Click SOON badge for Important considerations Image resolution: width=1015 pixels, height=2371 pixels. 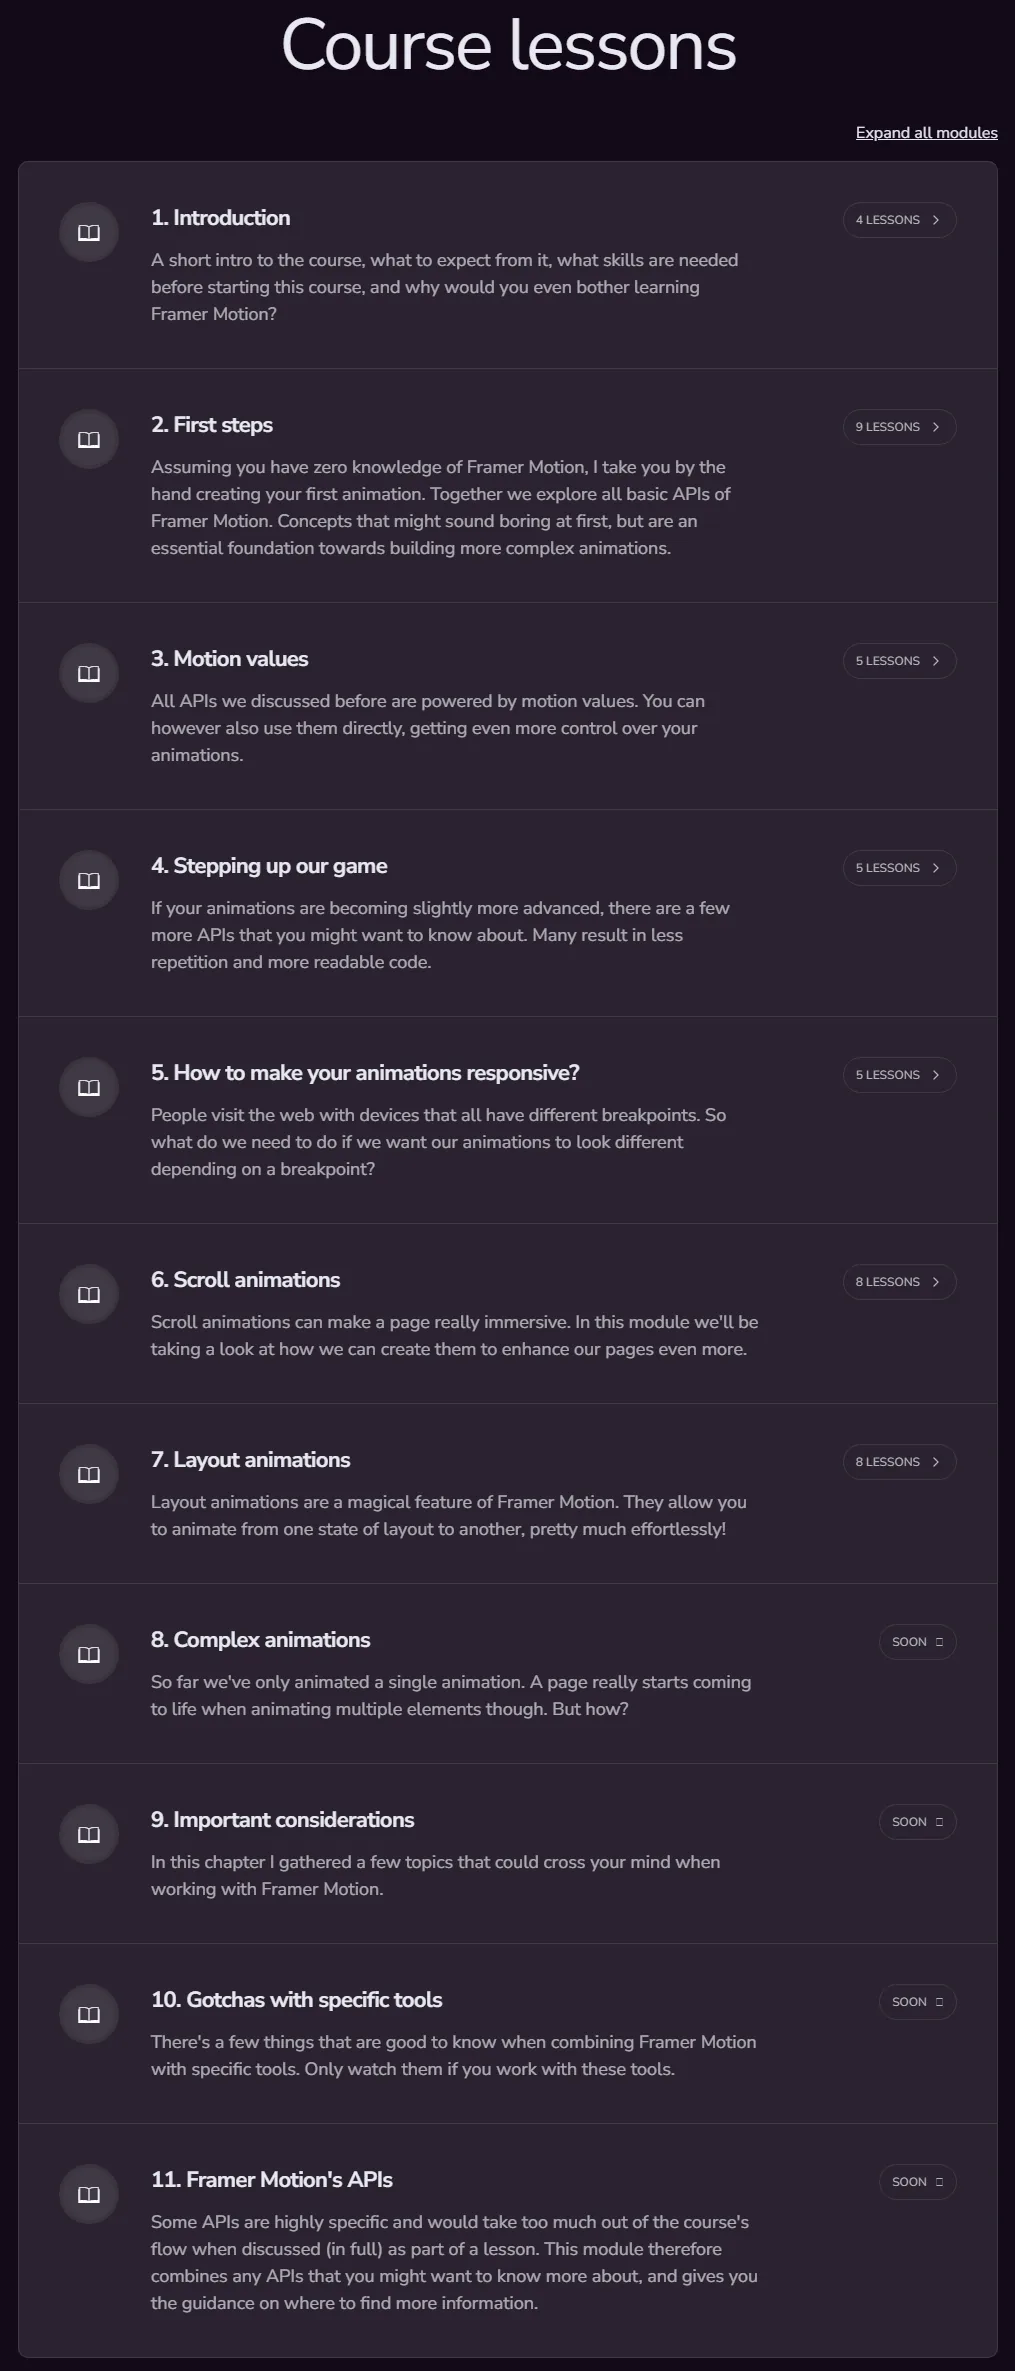tap(917, 1822)
